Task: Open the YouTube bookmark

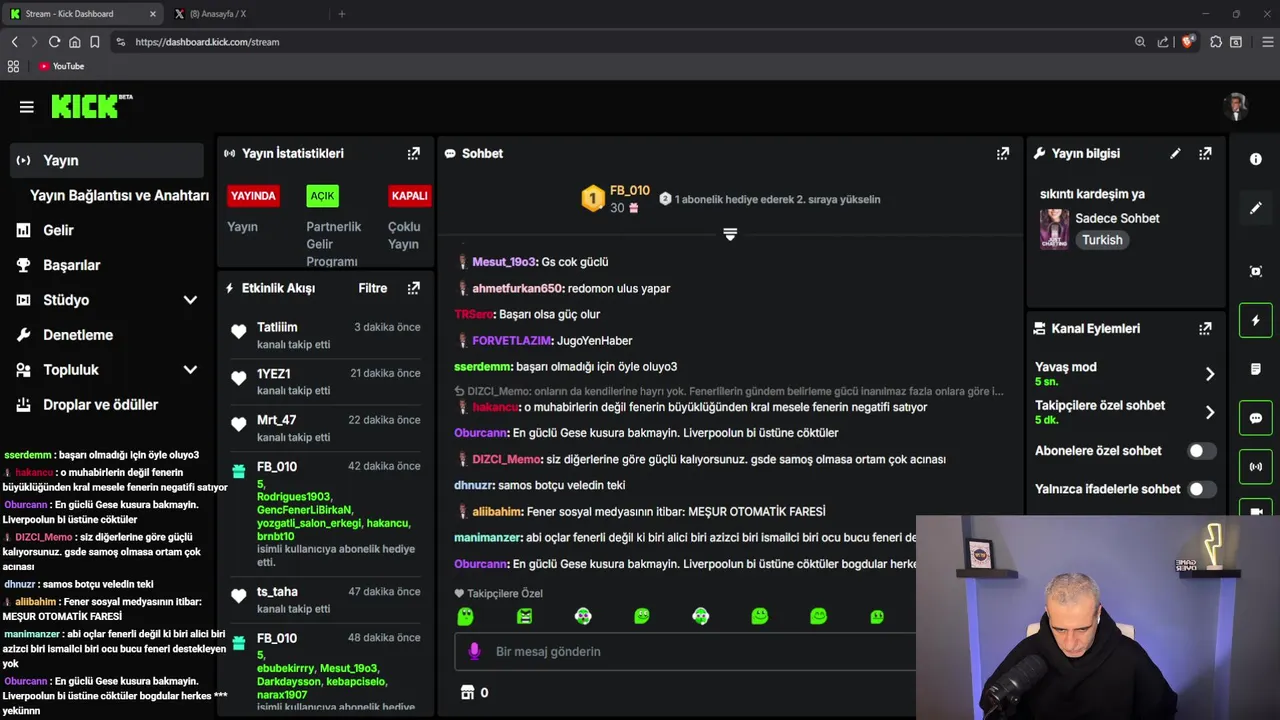Action: 61,66
